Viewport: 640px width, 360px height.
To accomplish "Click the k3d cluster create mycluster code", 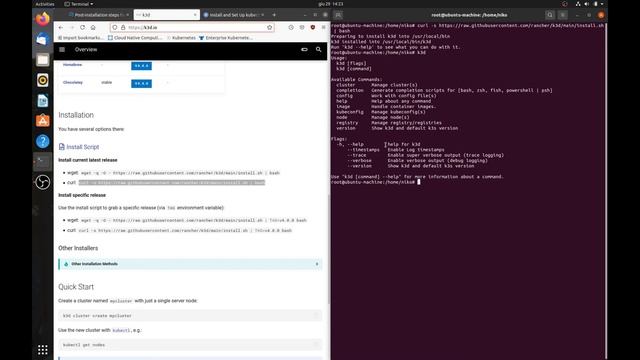I will pos(190,316).
